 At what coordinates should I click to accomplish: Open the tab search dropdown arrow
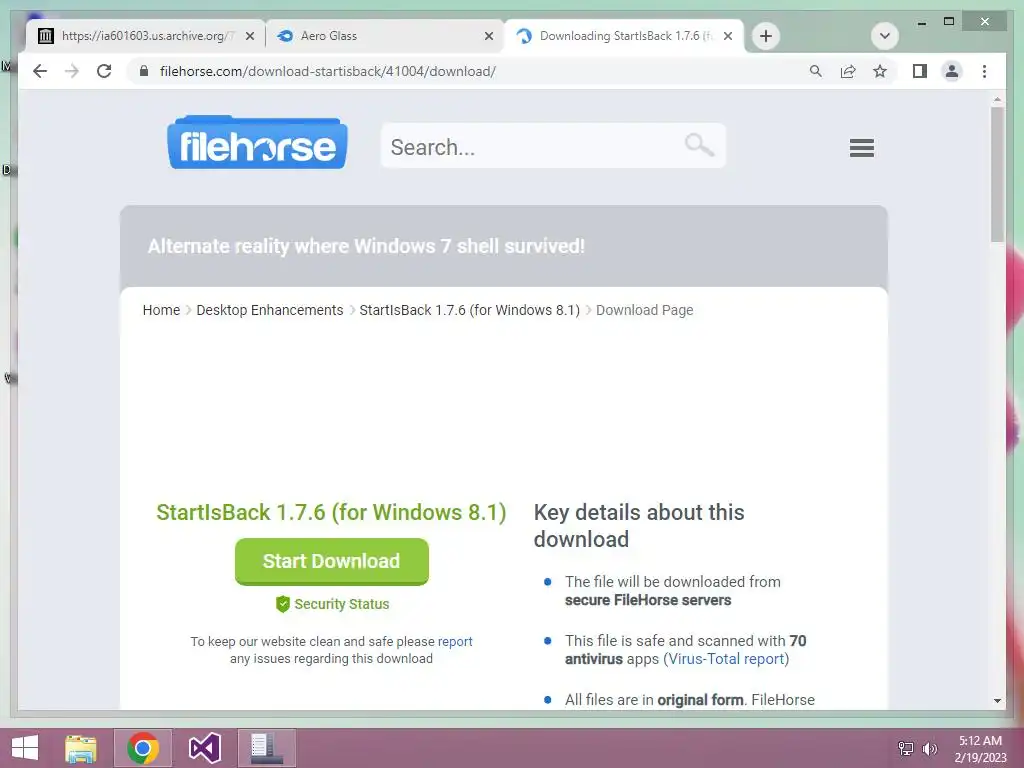tap(884, 36)
